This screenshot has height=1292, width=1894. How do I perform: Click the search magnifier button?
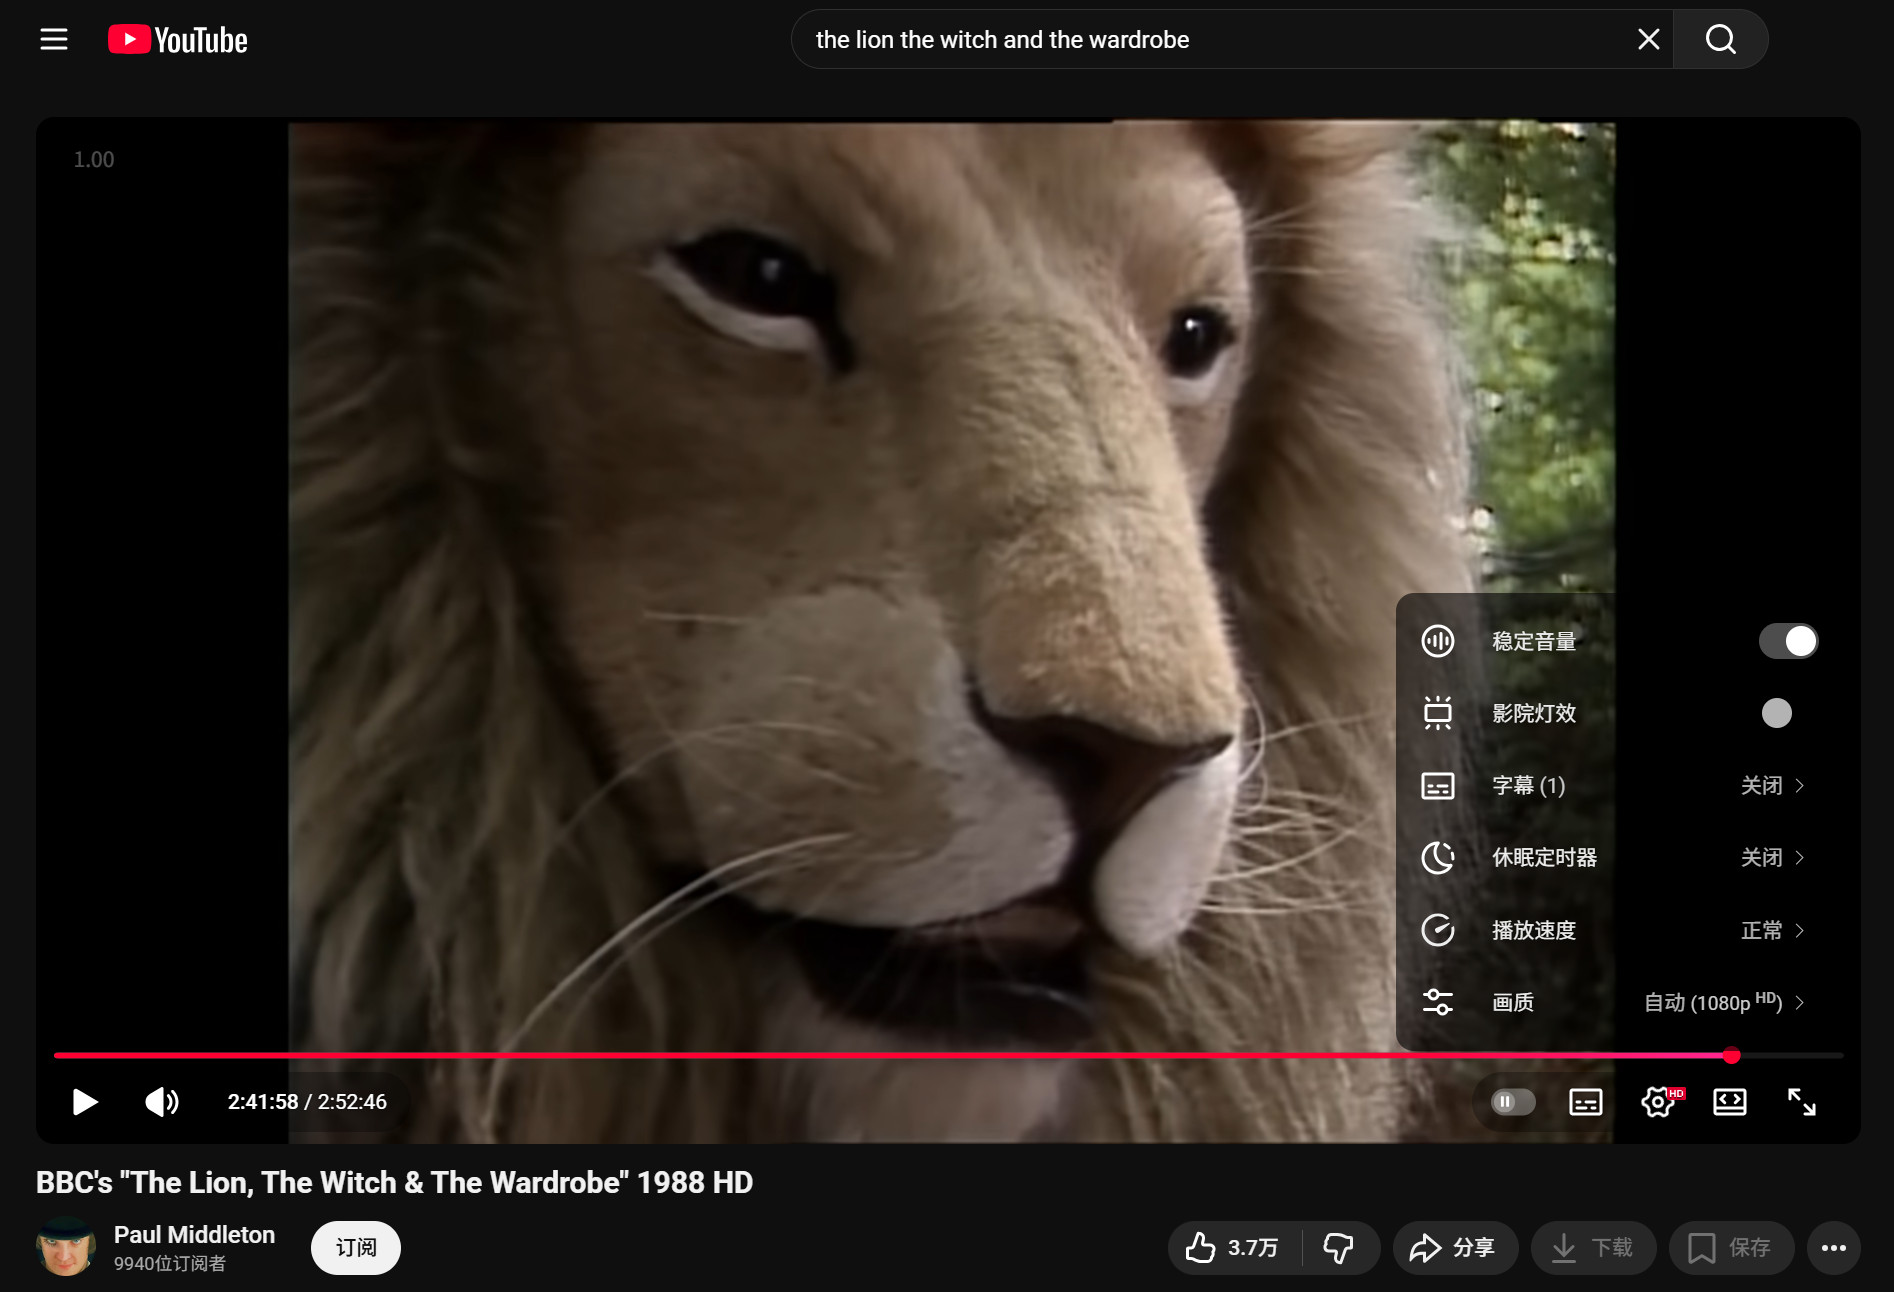point(1720,40)
